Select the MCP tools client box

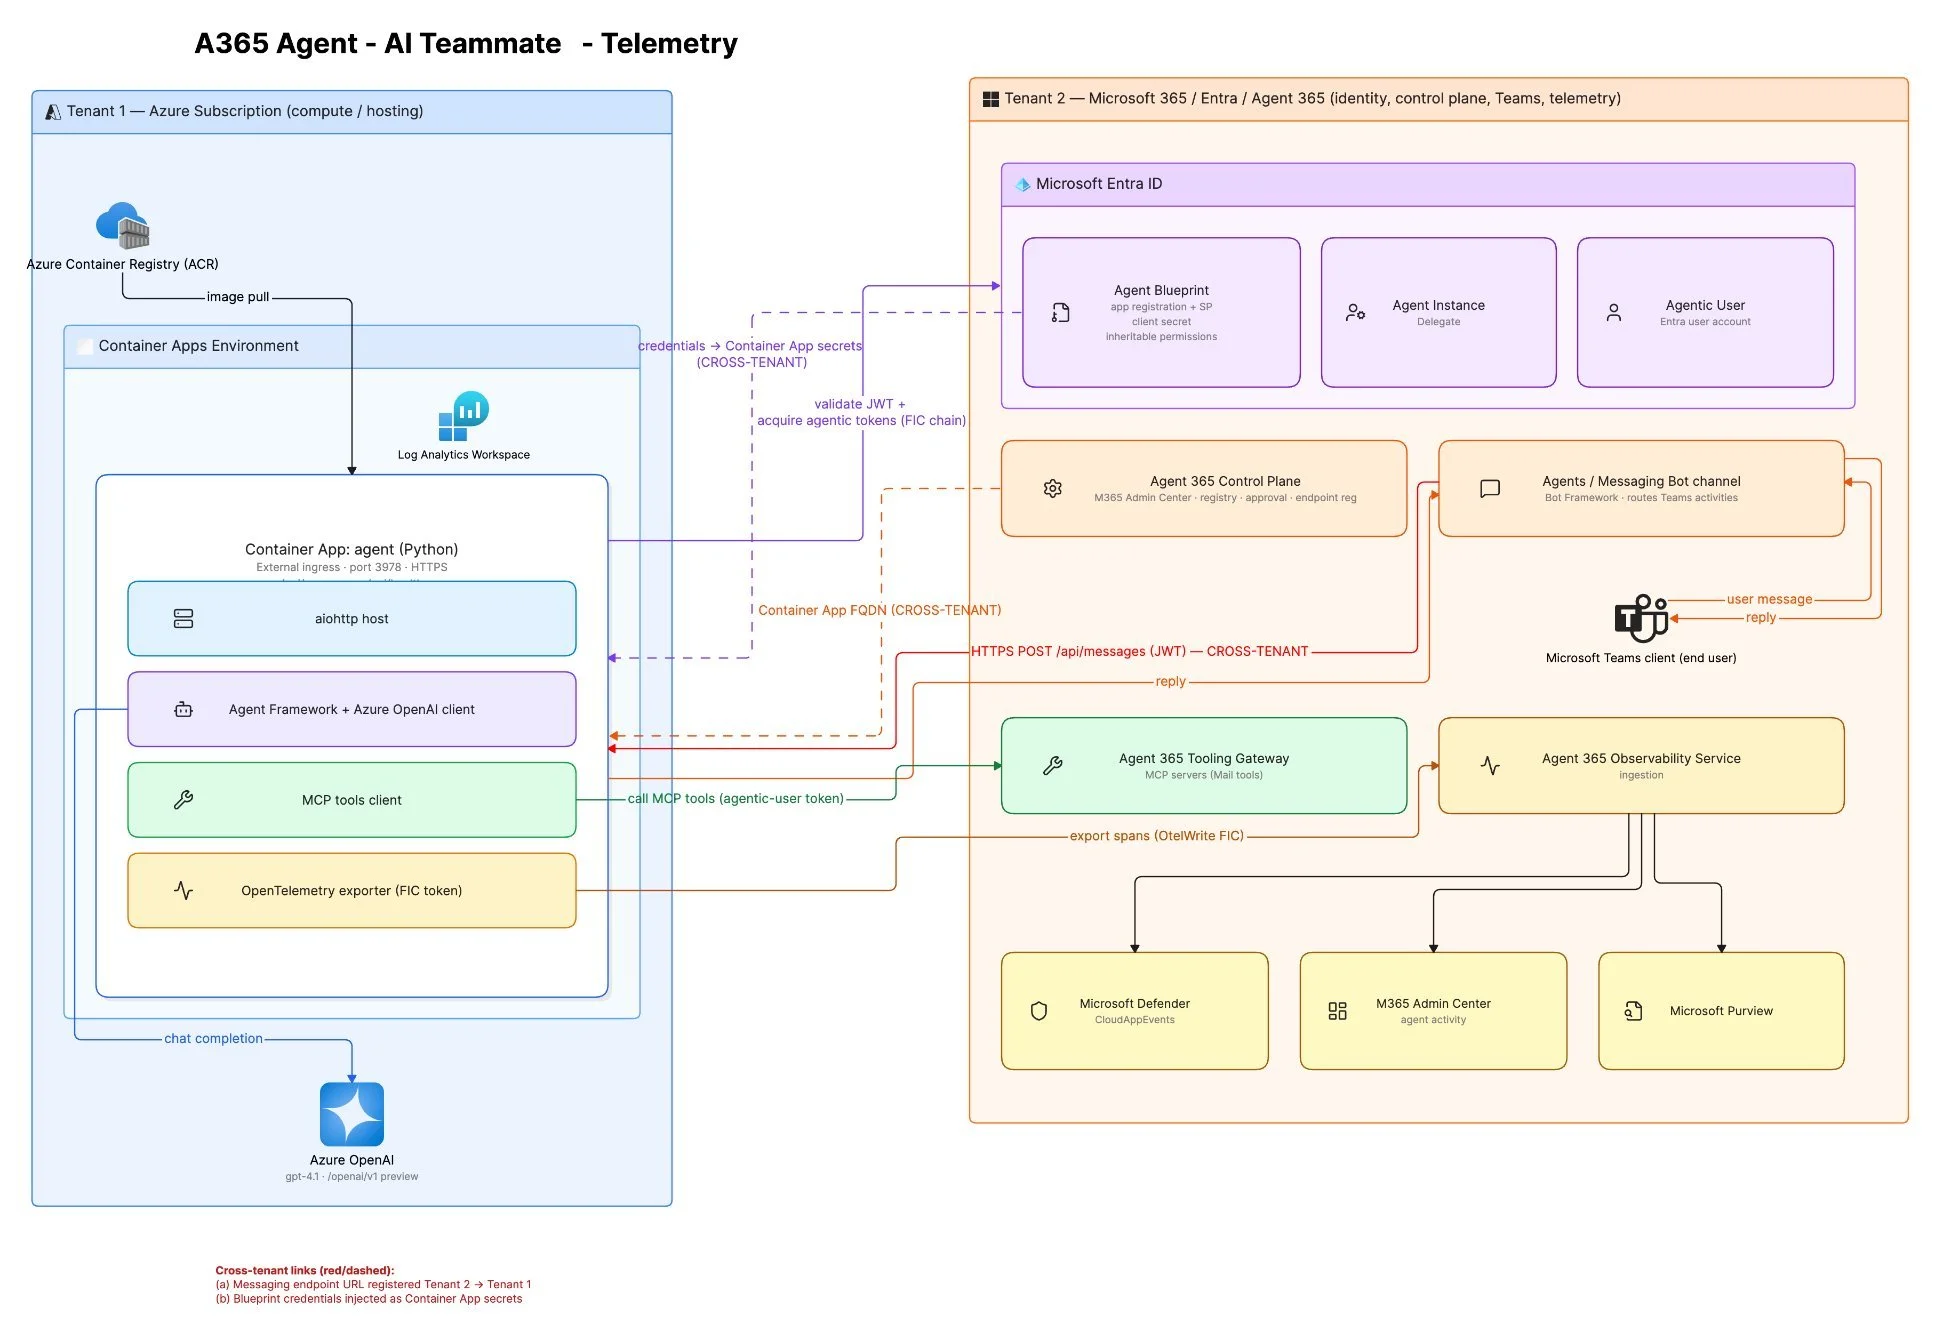coord(352,800)
